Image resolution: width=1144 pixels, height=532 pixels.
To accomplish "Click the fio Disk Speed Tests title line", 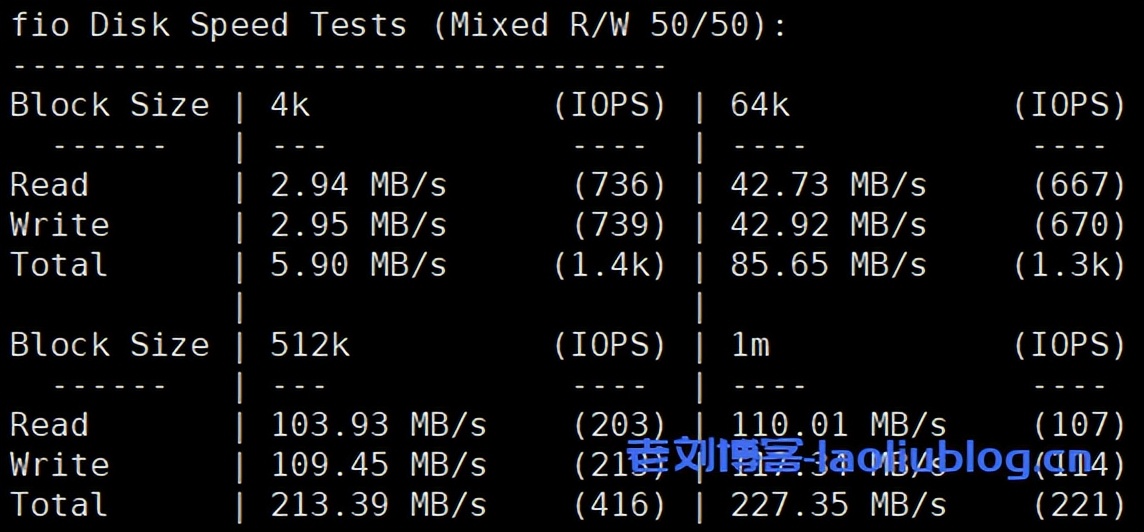I will point(399,25).
